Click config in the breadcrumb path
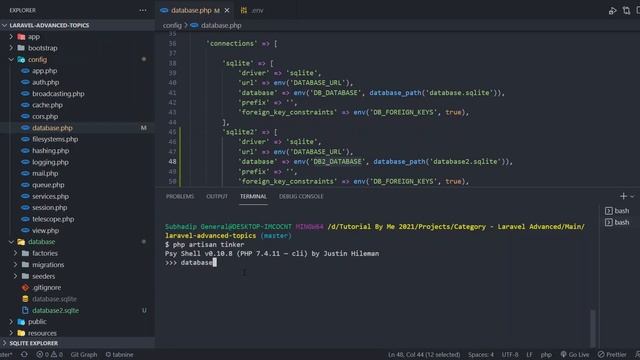Viewport: 640px width, 360px height. pyautogui.click(x=172, y=25)
